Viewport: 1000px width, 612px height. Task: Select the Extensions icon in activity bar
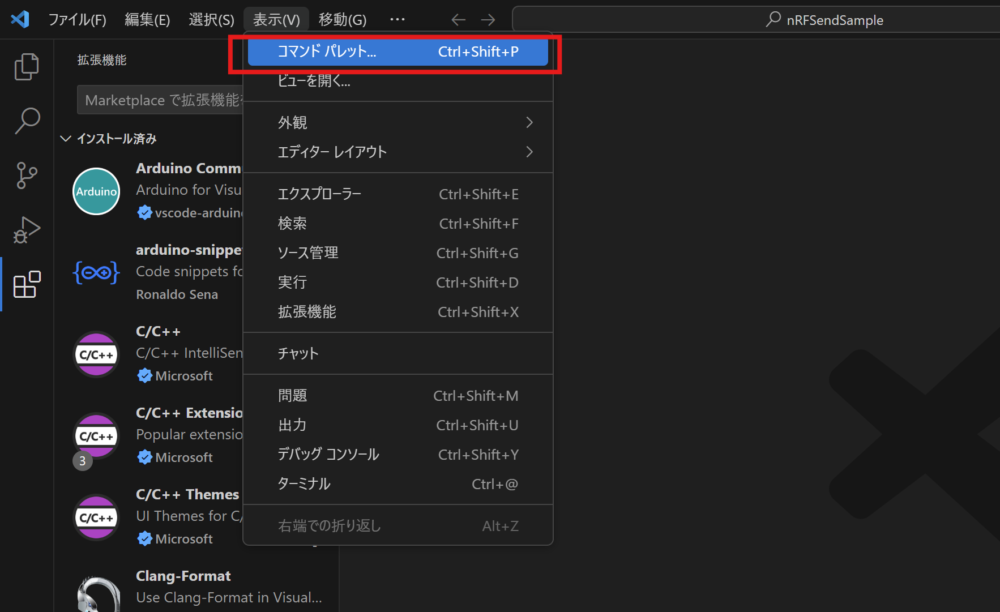[x=27, y=285]
